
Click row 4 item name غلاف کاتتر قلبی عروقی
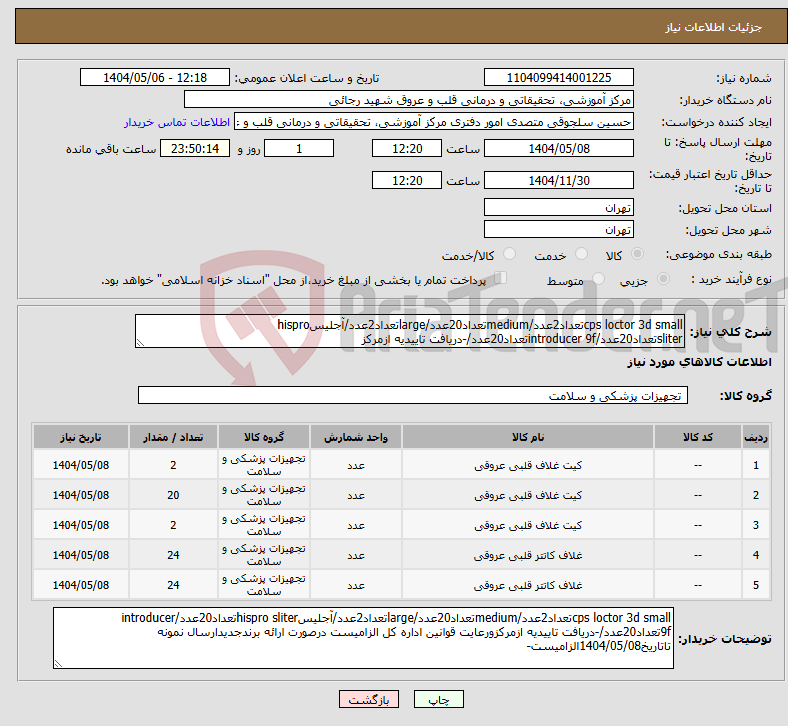point(528,555)
